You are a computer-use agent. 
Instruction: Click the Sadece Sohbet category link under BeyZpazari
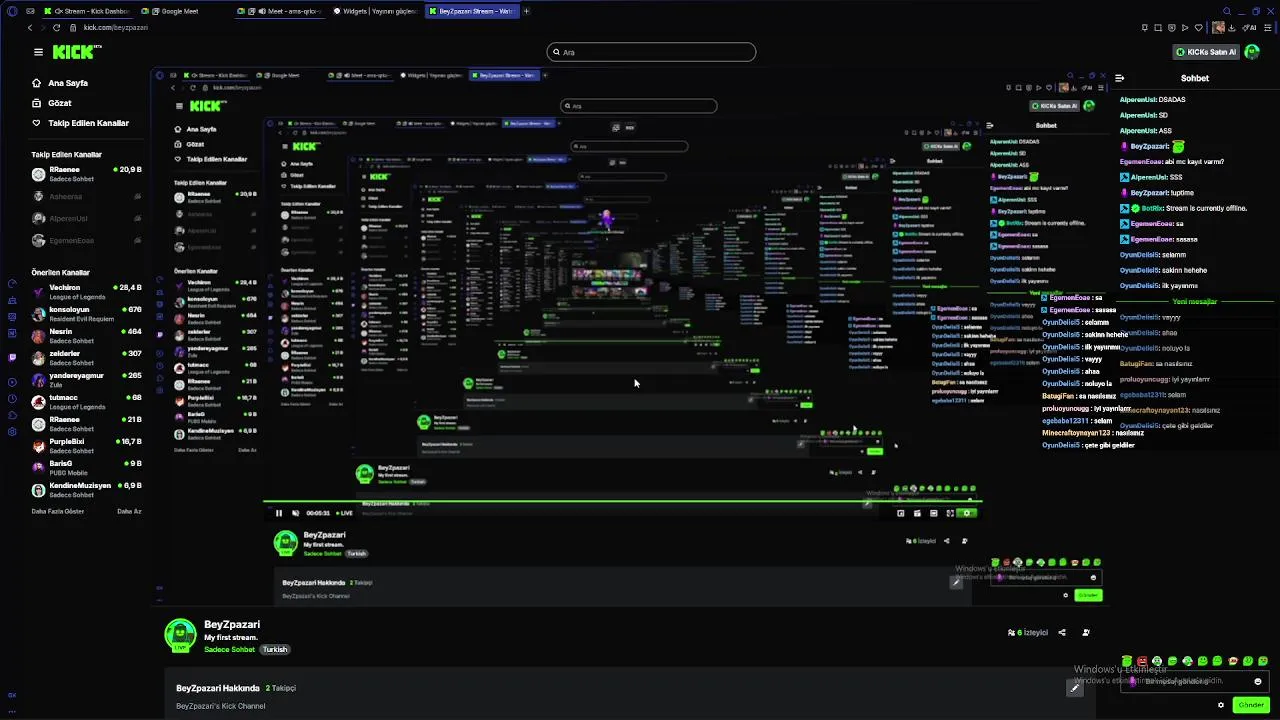229,649
